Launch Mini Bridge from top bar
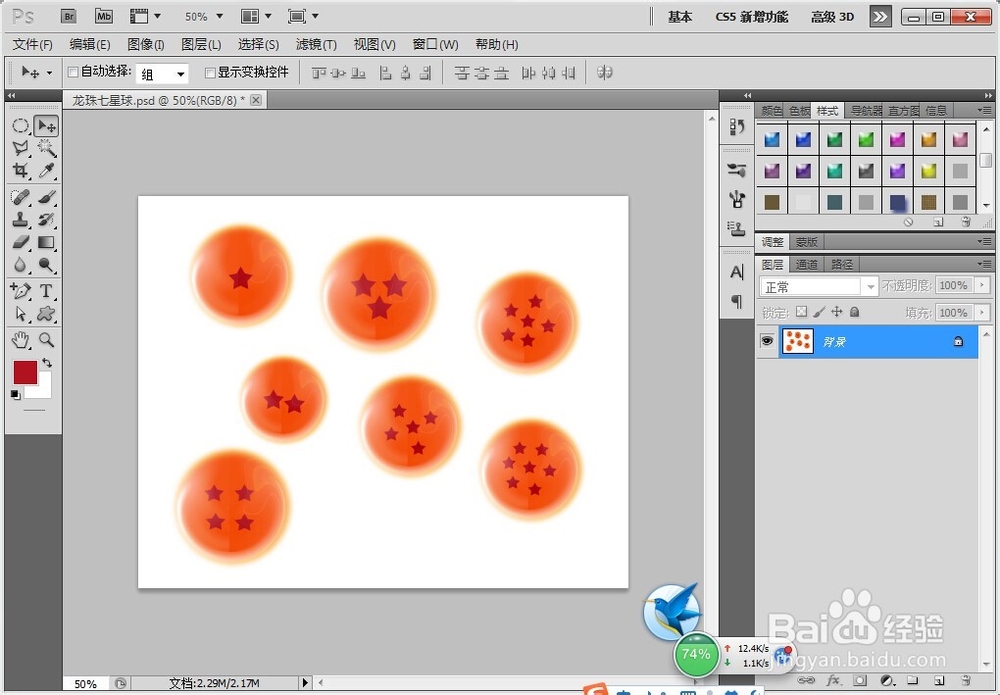 pyautogui.click(x=103, y=17)
